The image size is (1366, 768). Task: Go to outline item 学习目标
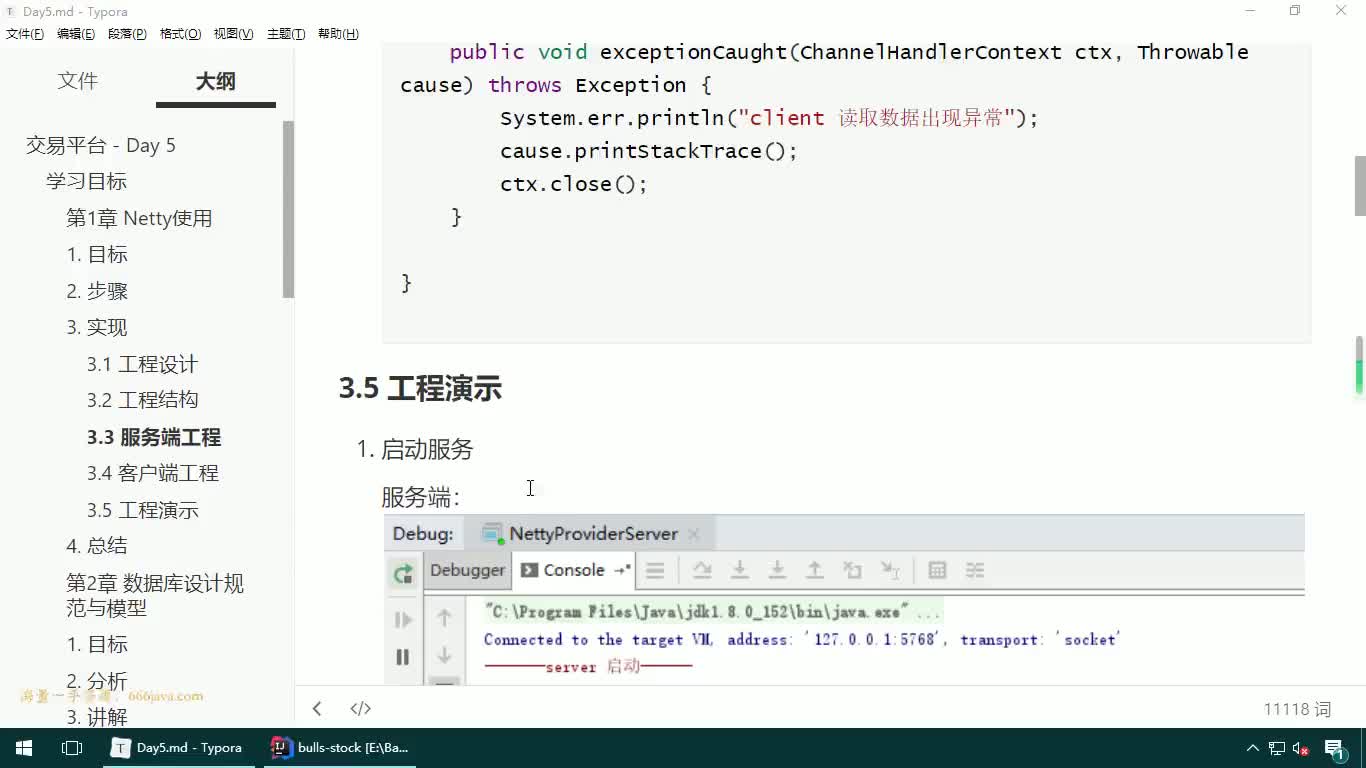[86, 181]
